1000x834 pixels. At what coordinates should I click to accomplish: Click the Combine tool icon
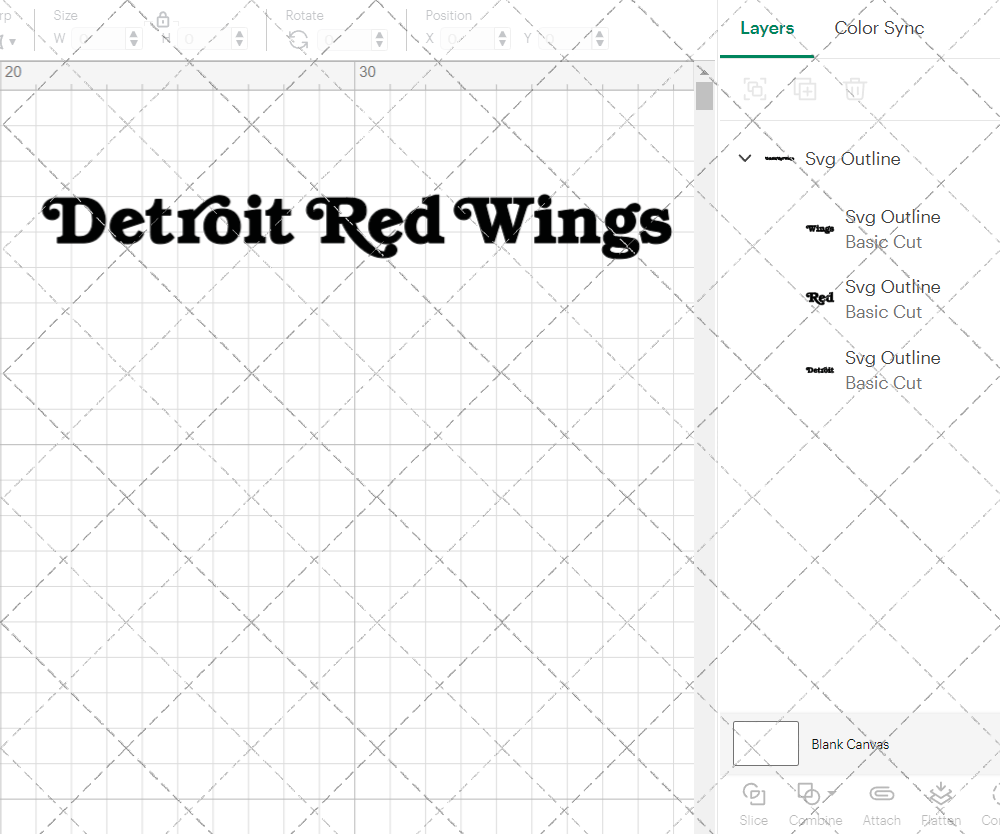coord(810,793)
